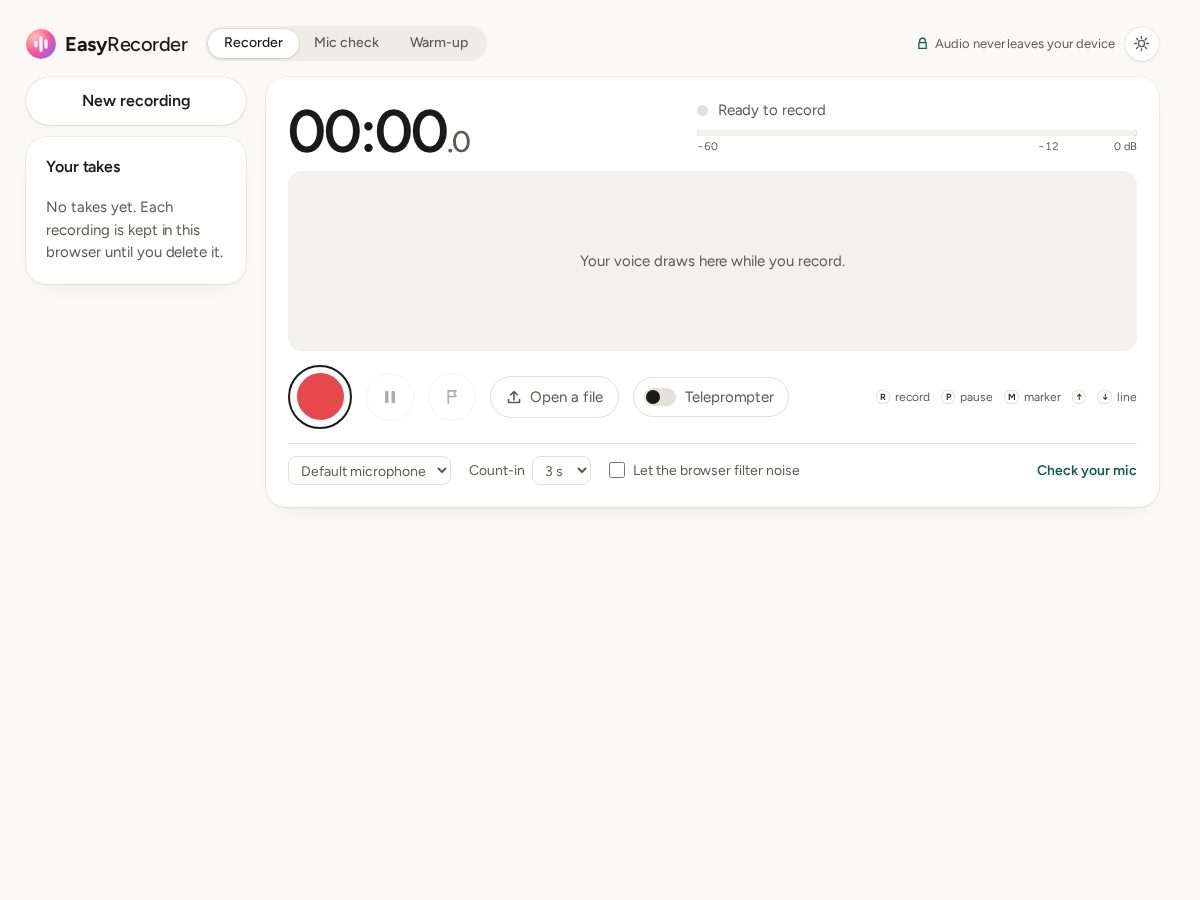
Task: Click the New recording button
Action: [136, 101]
